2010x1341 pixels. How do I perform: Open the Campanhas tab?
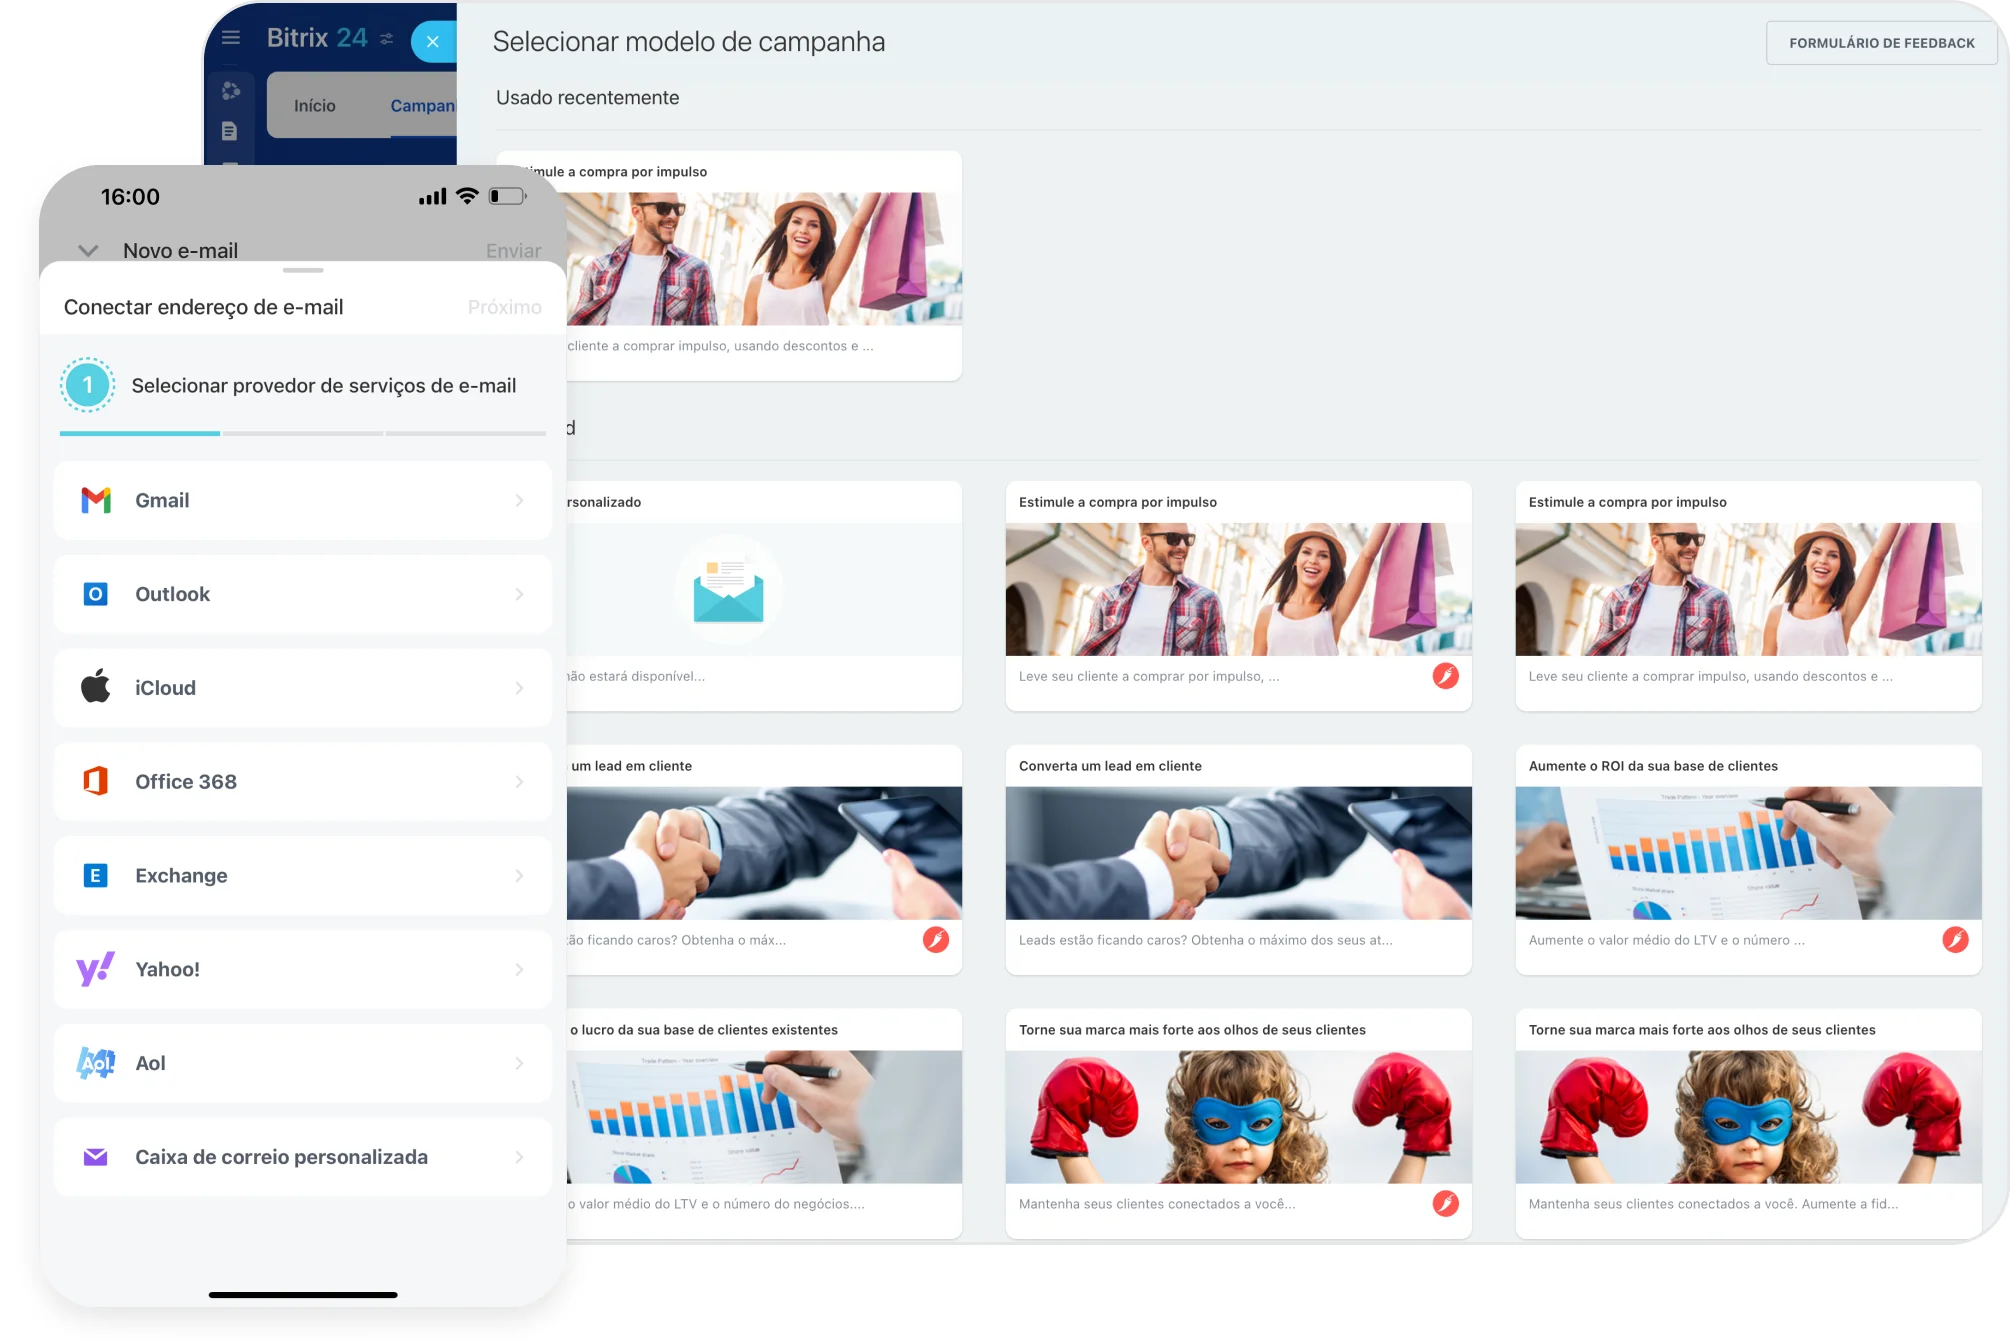click(422, 106)
